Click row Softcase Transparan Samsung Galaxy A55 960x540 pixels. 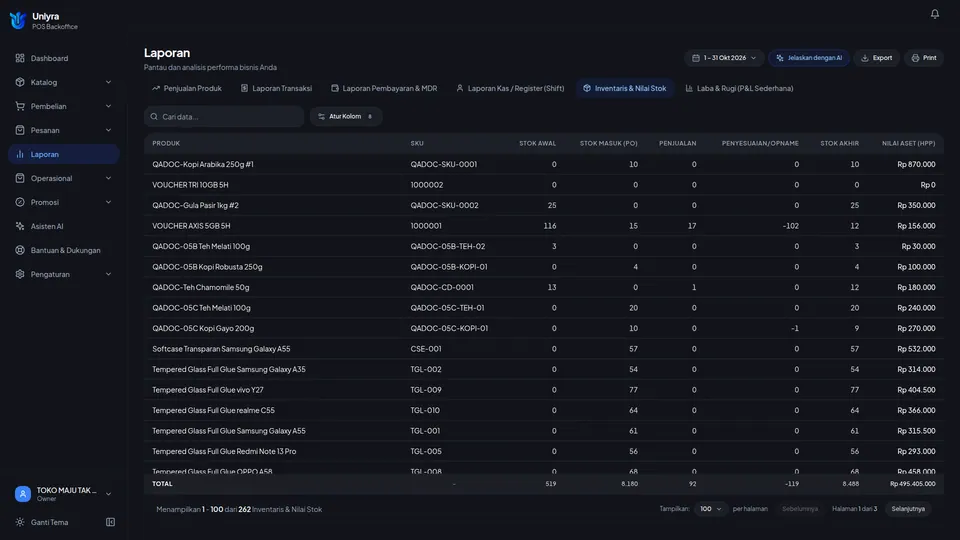[x=544, y=349]
